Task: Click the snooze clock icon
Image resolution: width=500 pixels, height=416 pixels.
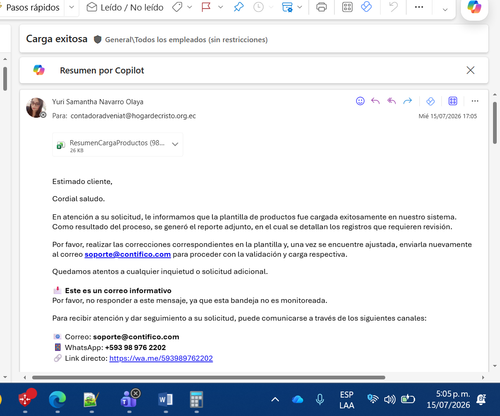Action: 258,7
